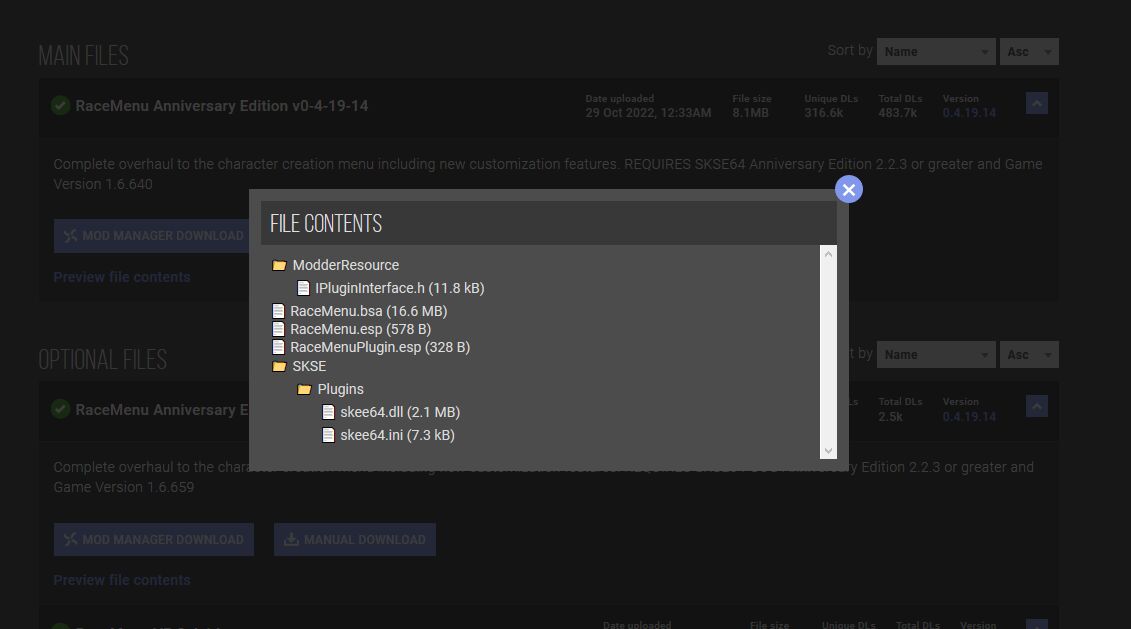Select the Plugins folder icon

coord(304,390)
